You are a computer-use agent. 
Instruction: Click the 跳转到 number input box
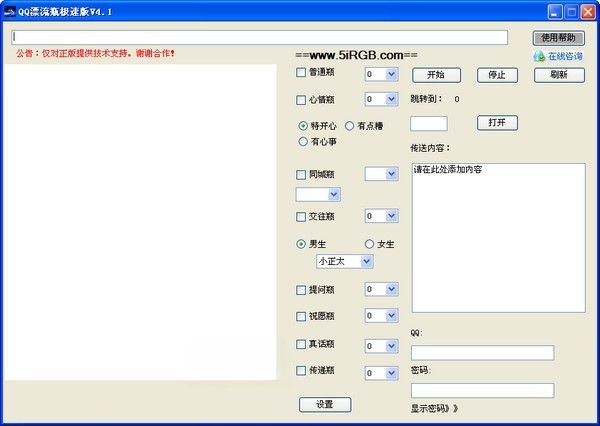tap(429, 124)
